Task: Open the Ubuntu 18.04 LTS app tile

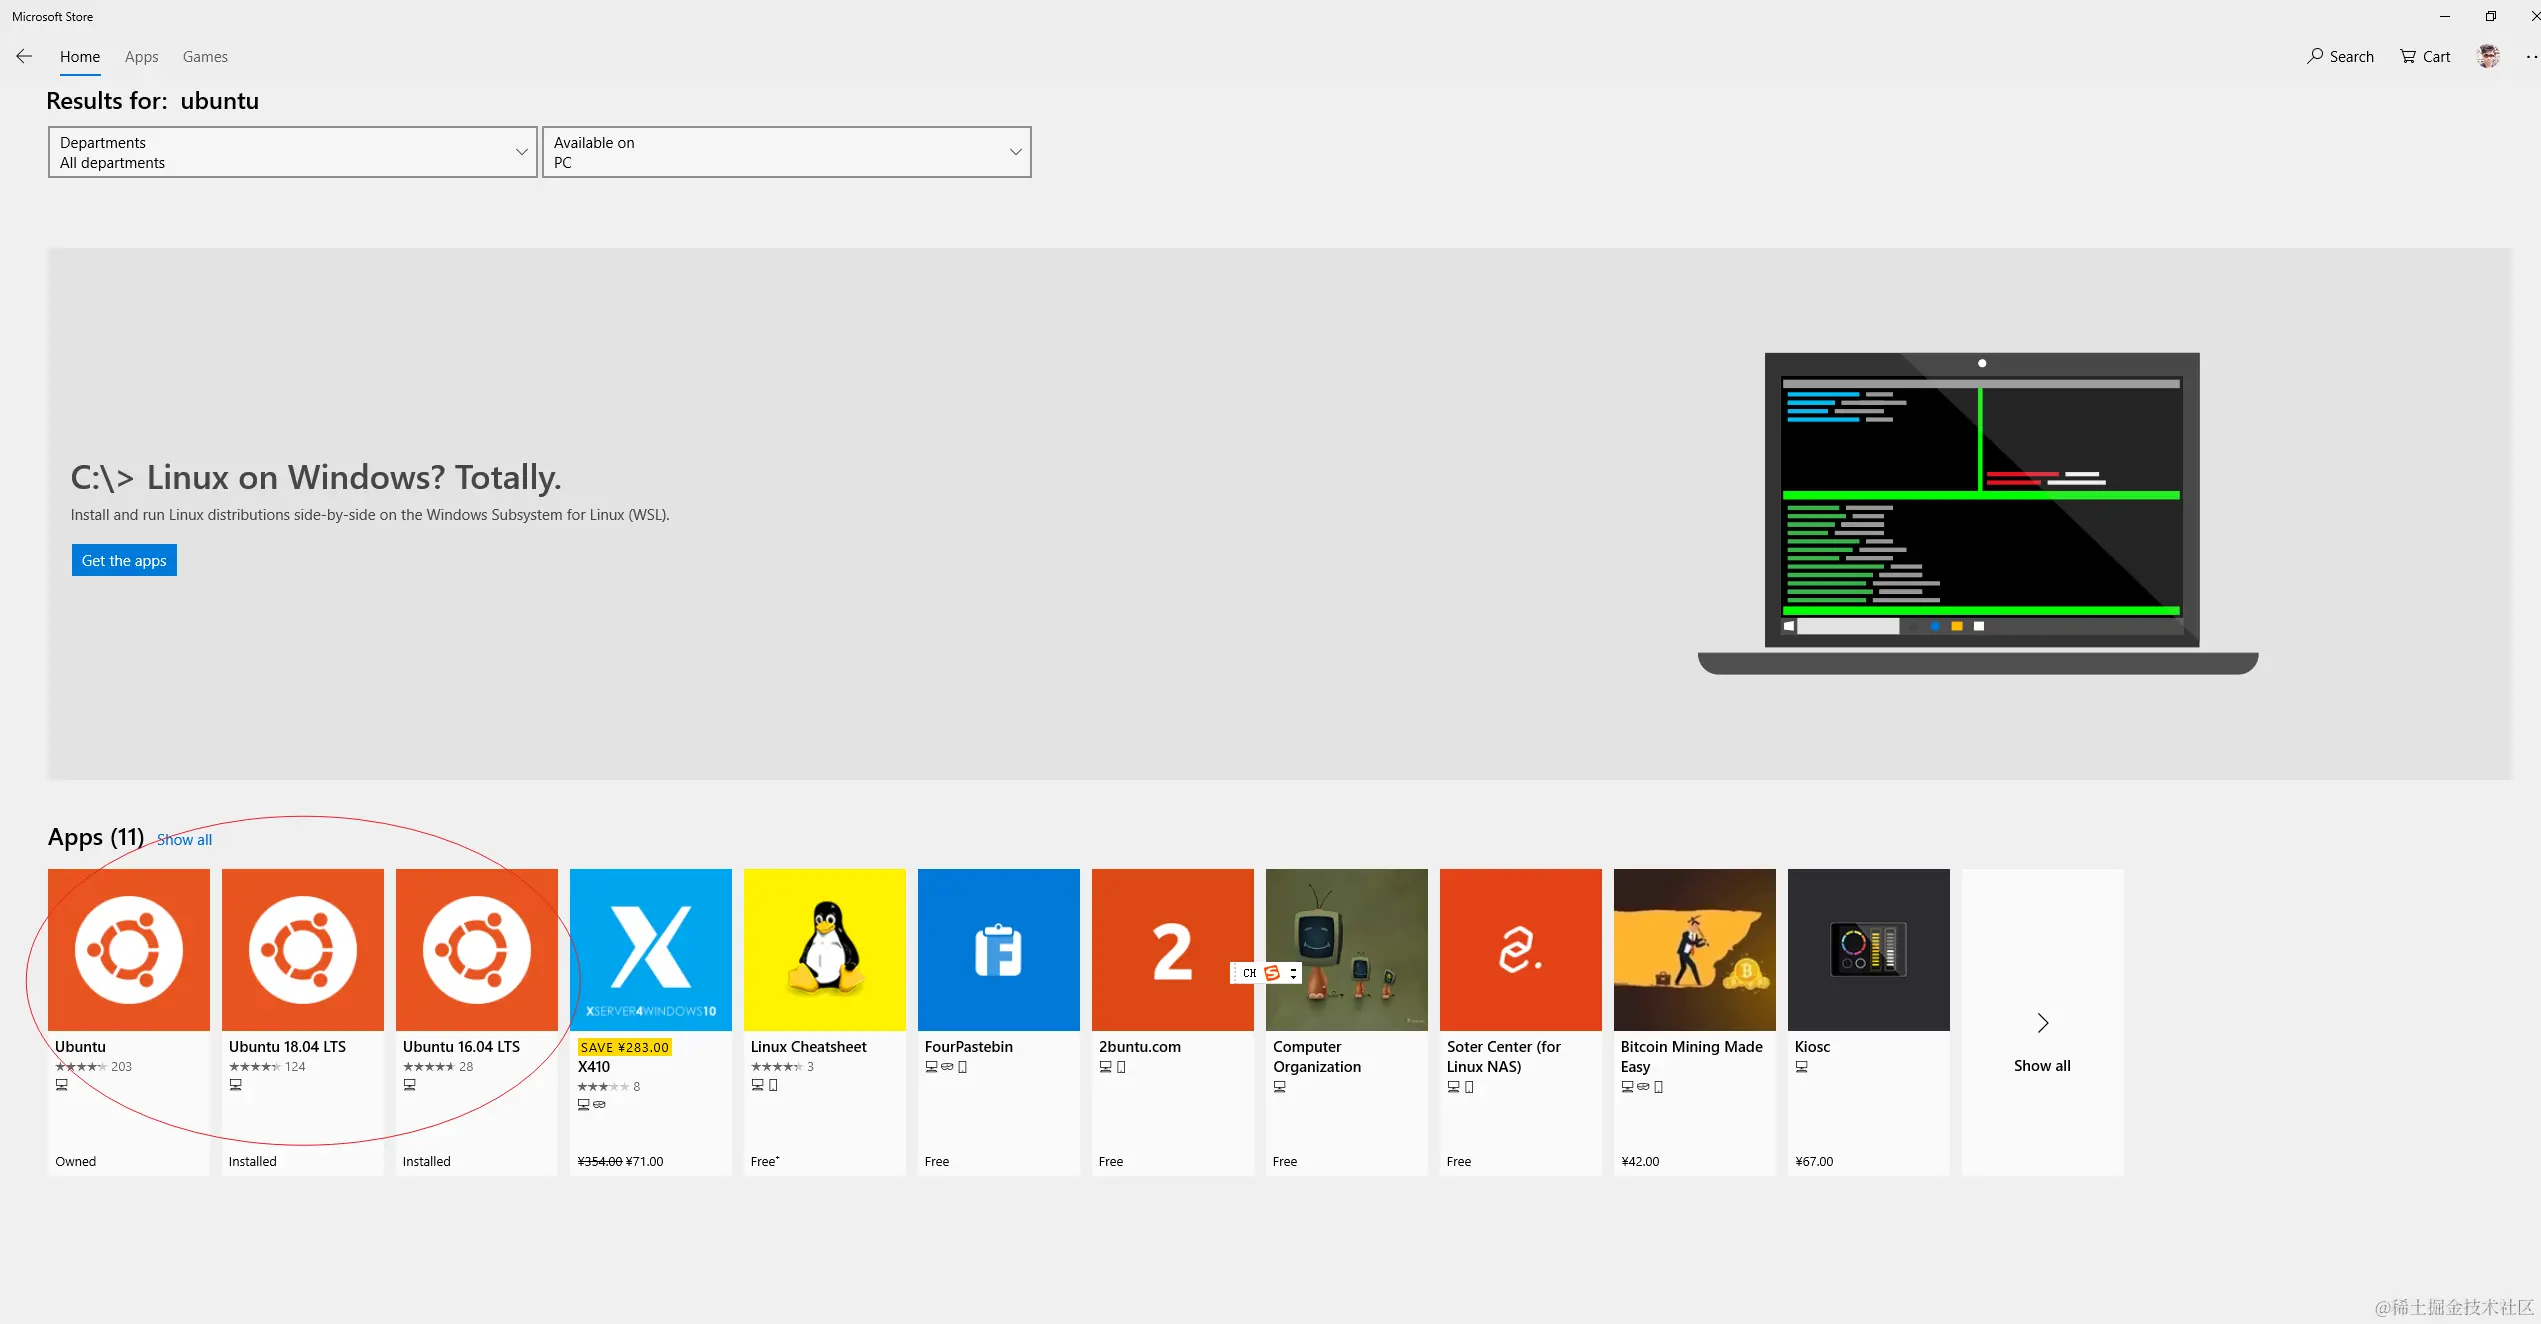Action: coord(302,949)
